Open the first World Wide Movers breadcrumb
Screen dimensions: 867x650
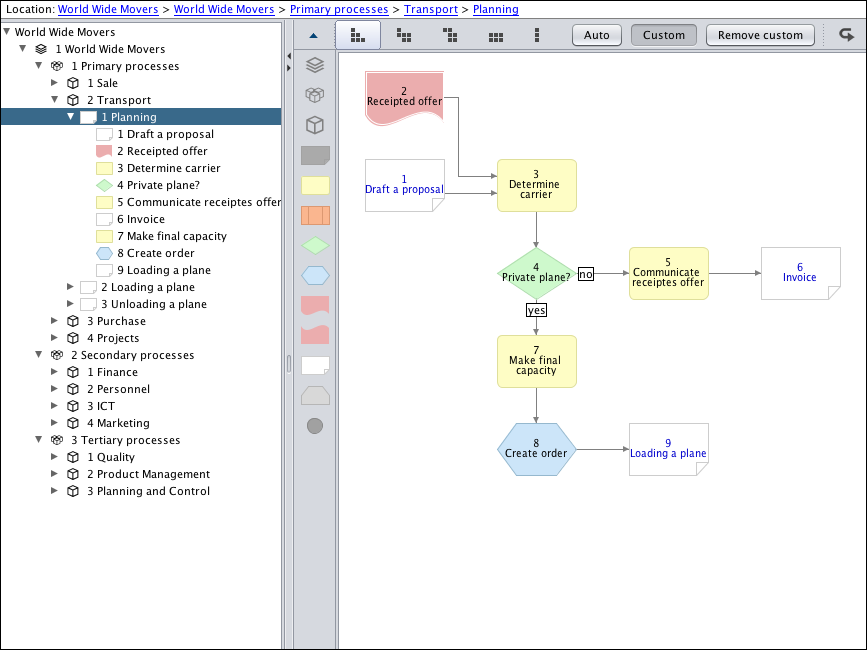click(x=108, y=9)
